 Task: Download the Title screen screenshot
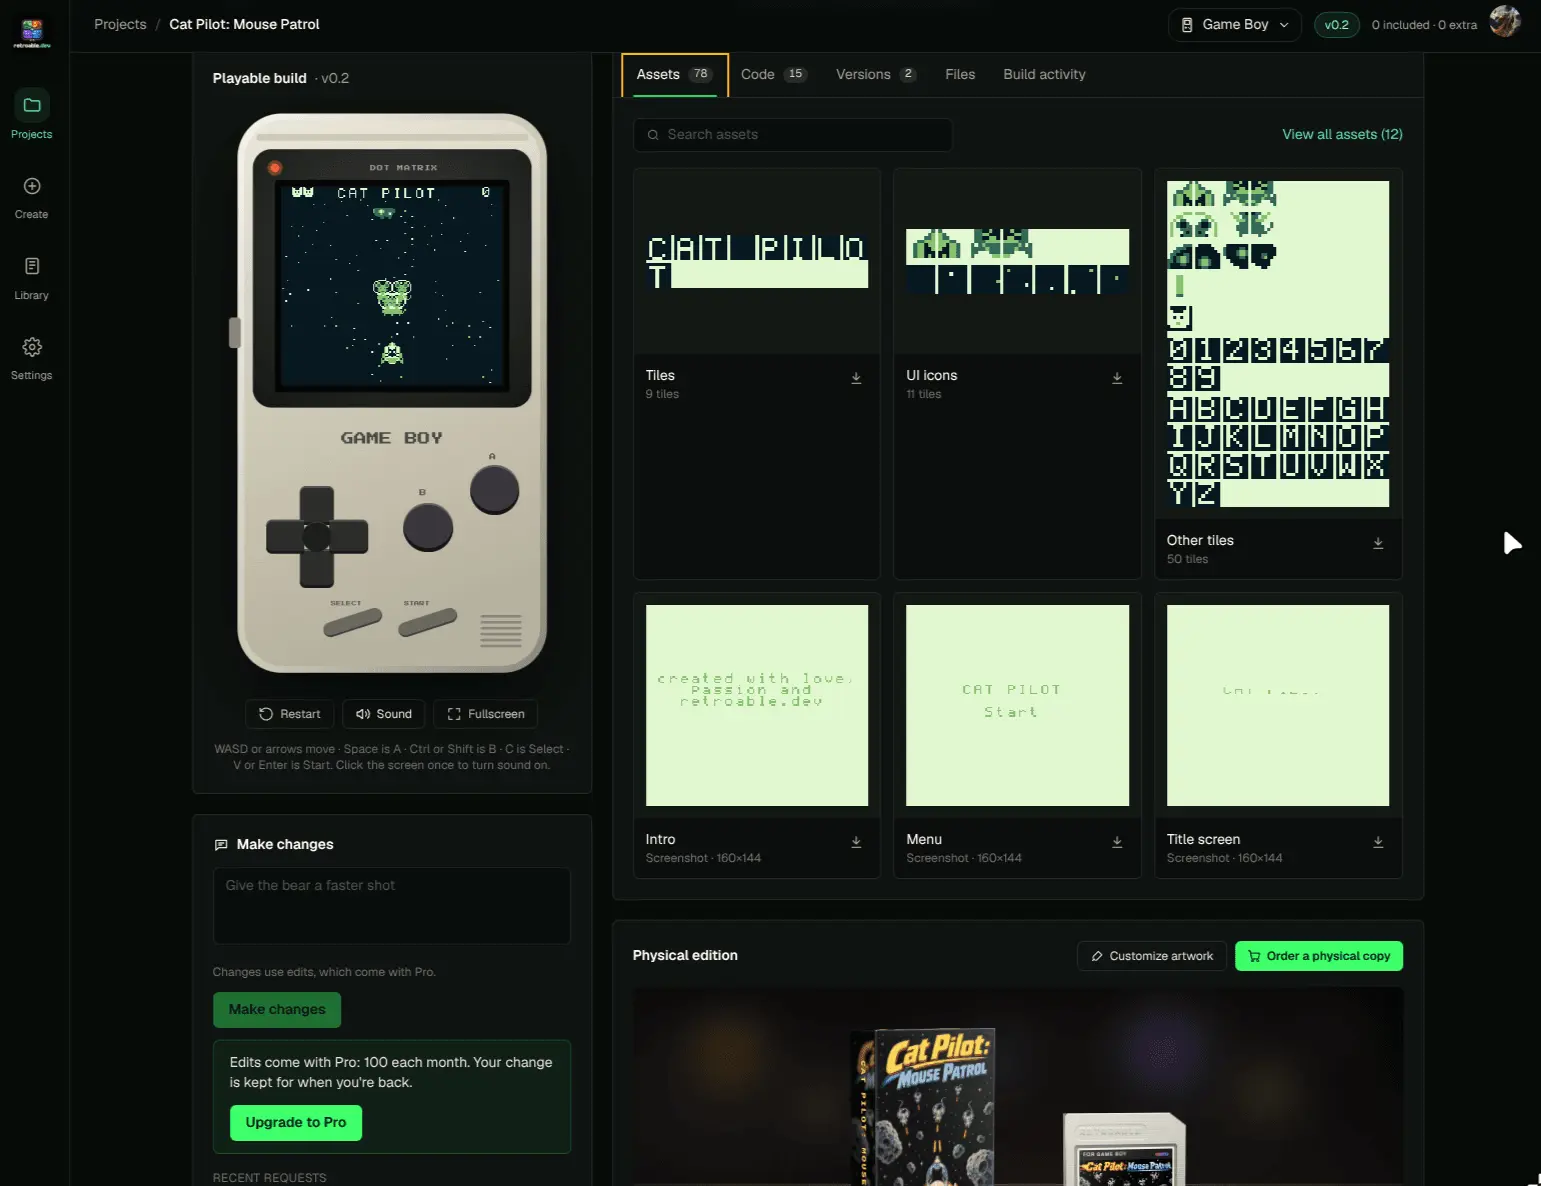point(1378,842)
